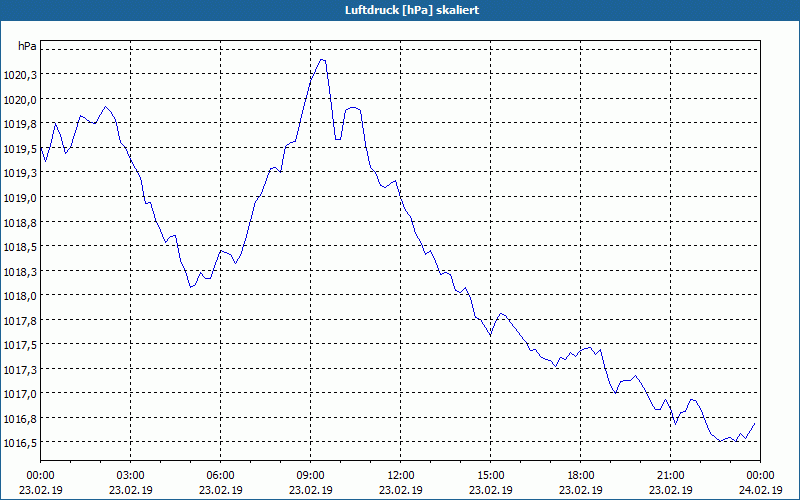Click the 1018,3 pressure label
The image size is (800, 500).
[x=20, y=272]
